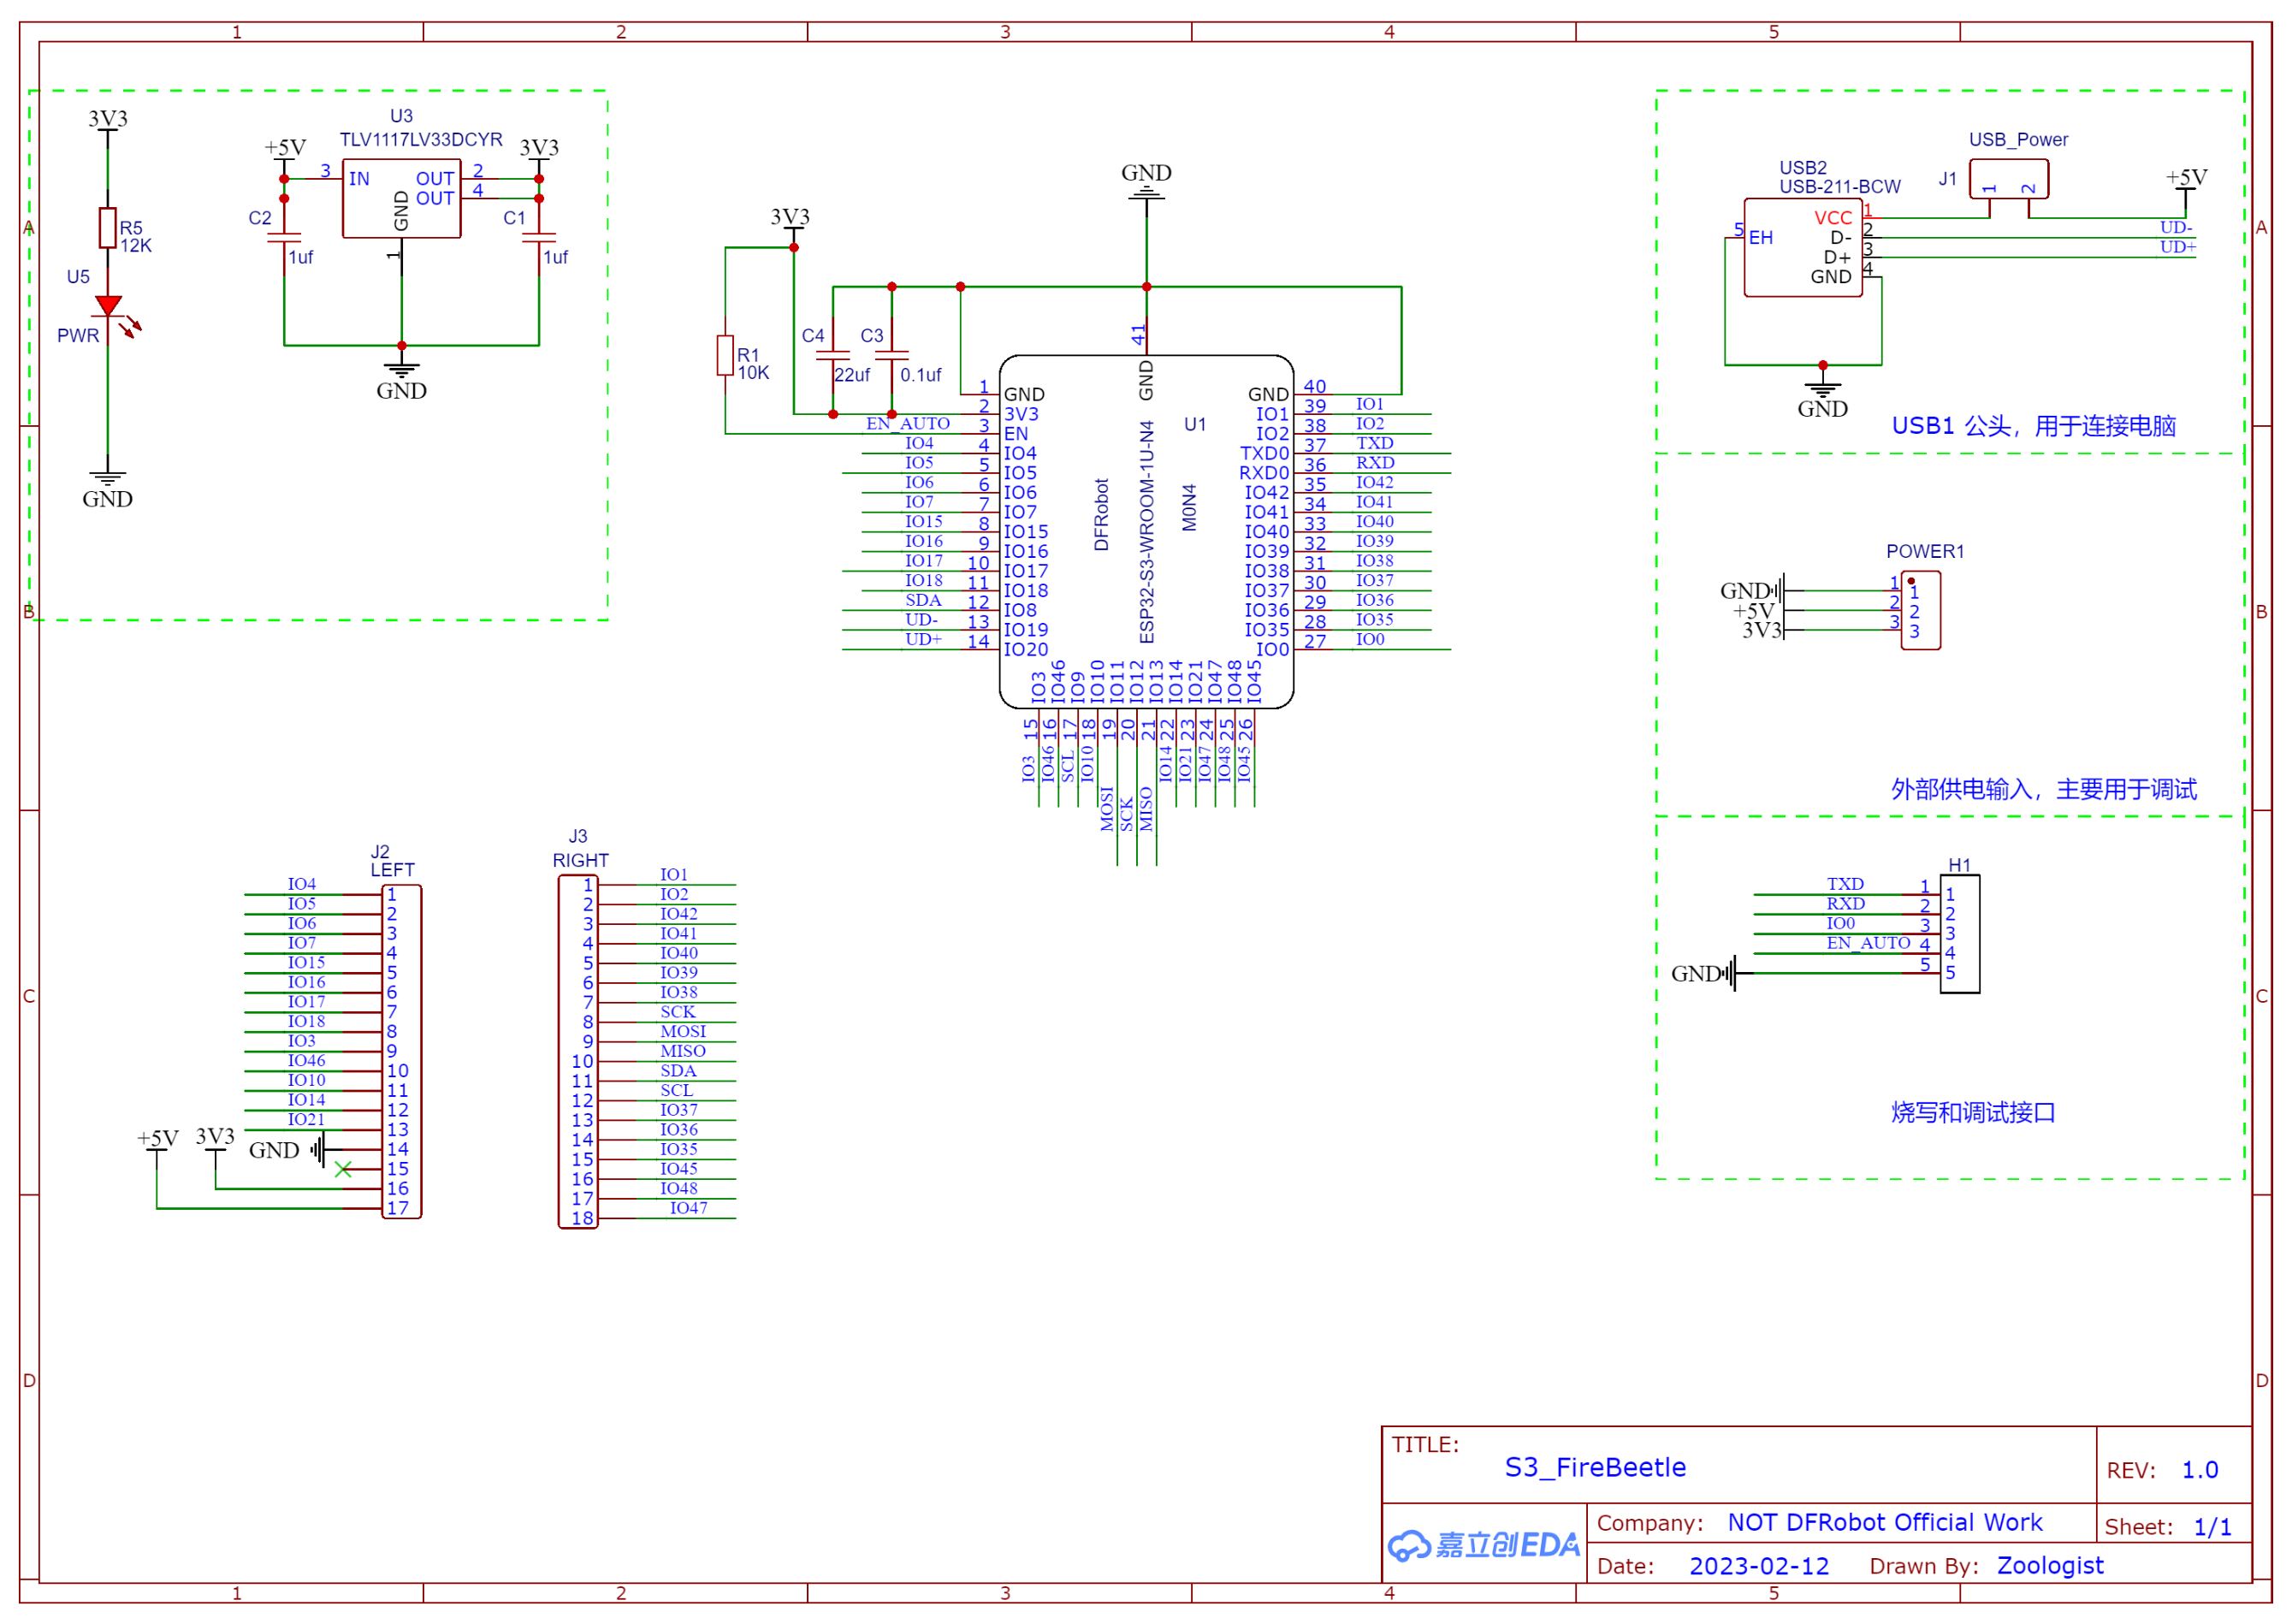Click the TXD label on header H1
The image size is (2292, 1624).
pos(1845,884)
